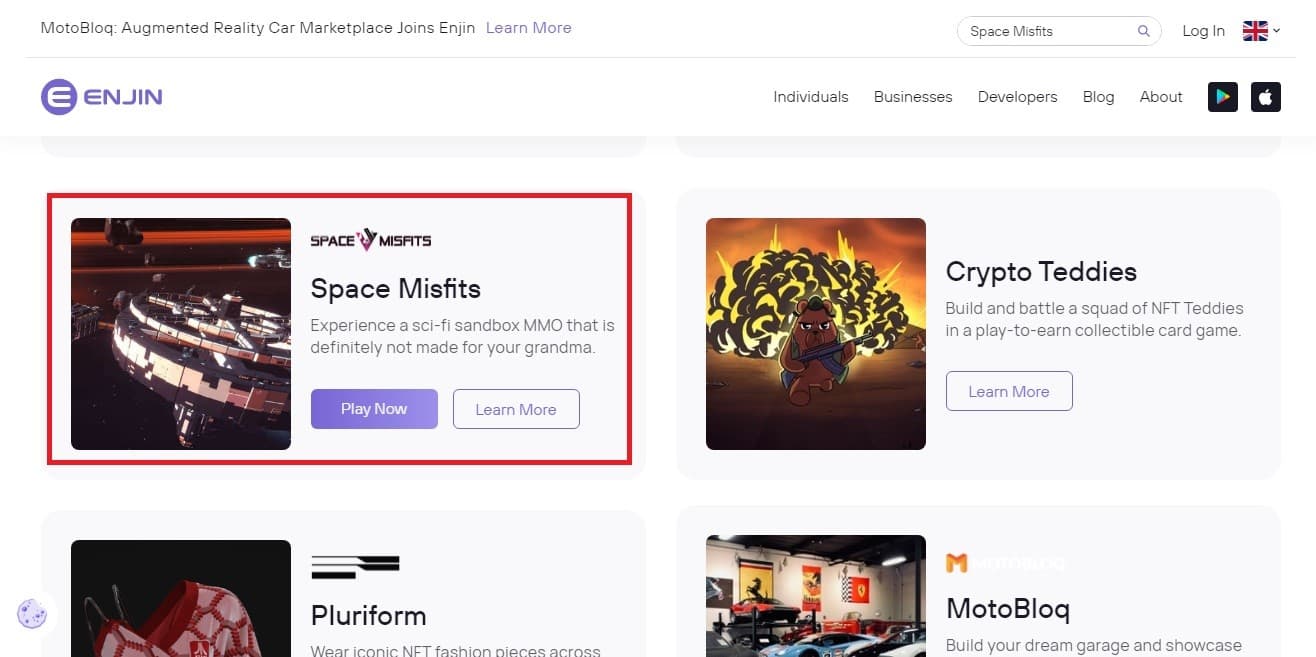
Task: Open the About menu
Action: click(x=1161, y=97)
